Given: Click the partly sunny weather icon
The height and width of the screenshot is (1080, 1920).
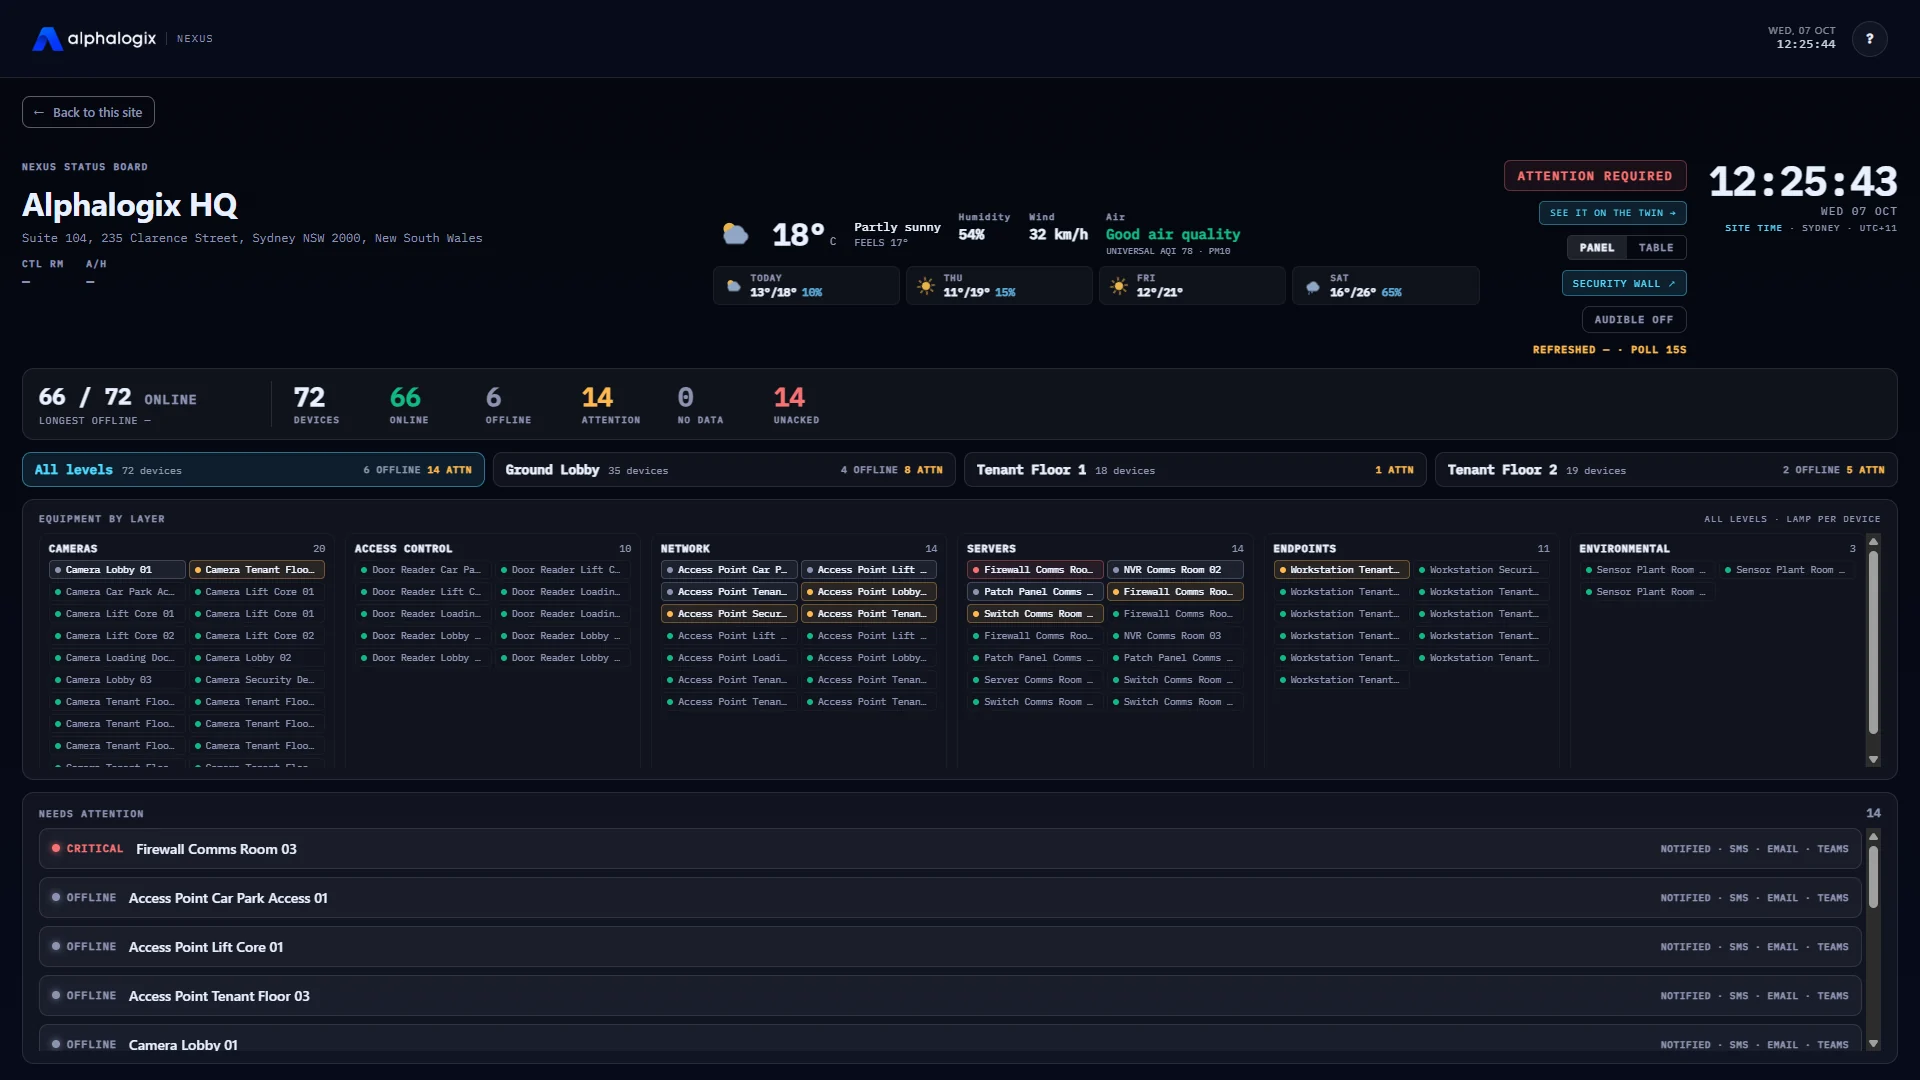Looking at the screenshot, I should (735, 234).
